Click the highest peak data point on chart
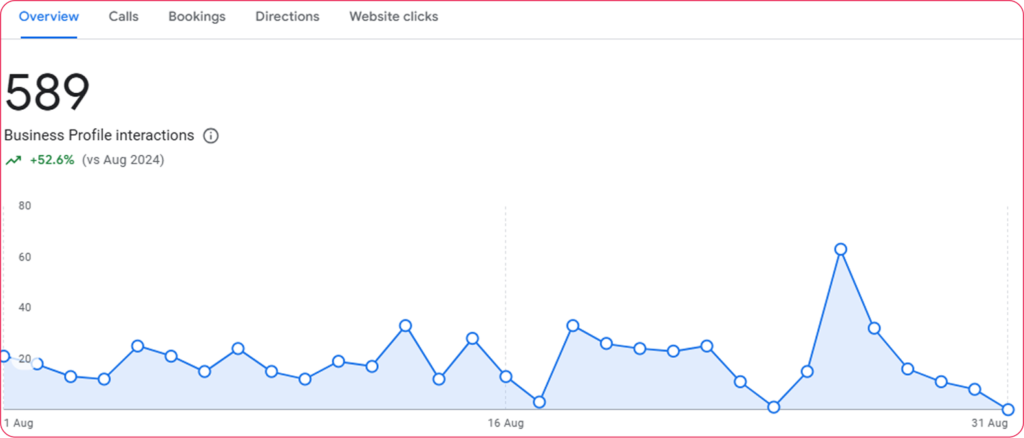The image size is (1024, 438). [841, 249]
